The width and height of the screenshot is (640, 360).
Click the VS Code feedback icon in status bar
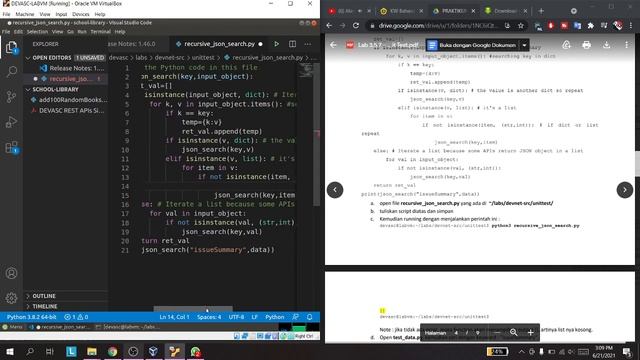click(x=296, y=317)
